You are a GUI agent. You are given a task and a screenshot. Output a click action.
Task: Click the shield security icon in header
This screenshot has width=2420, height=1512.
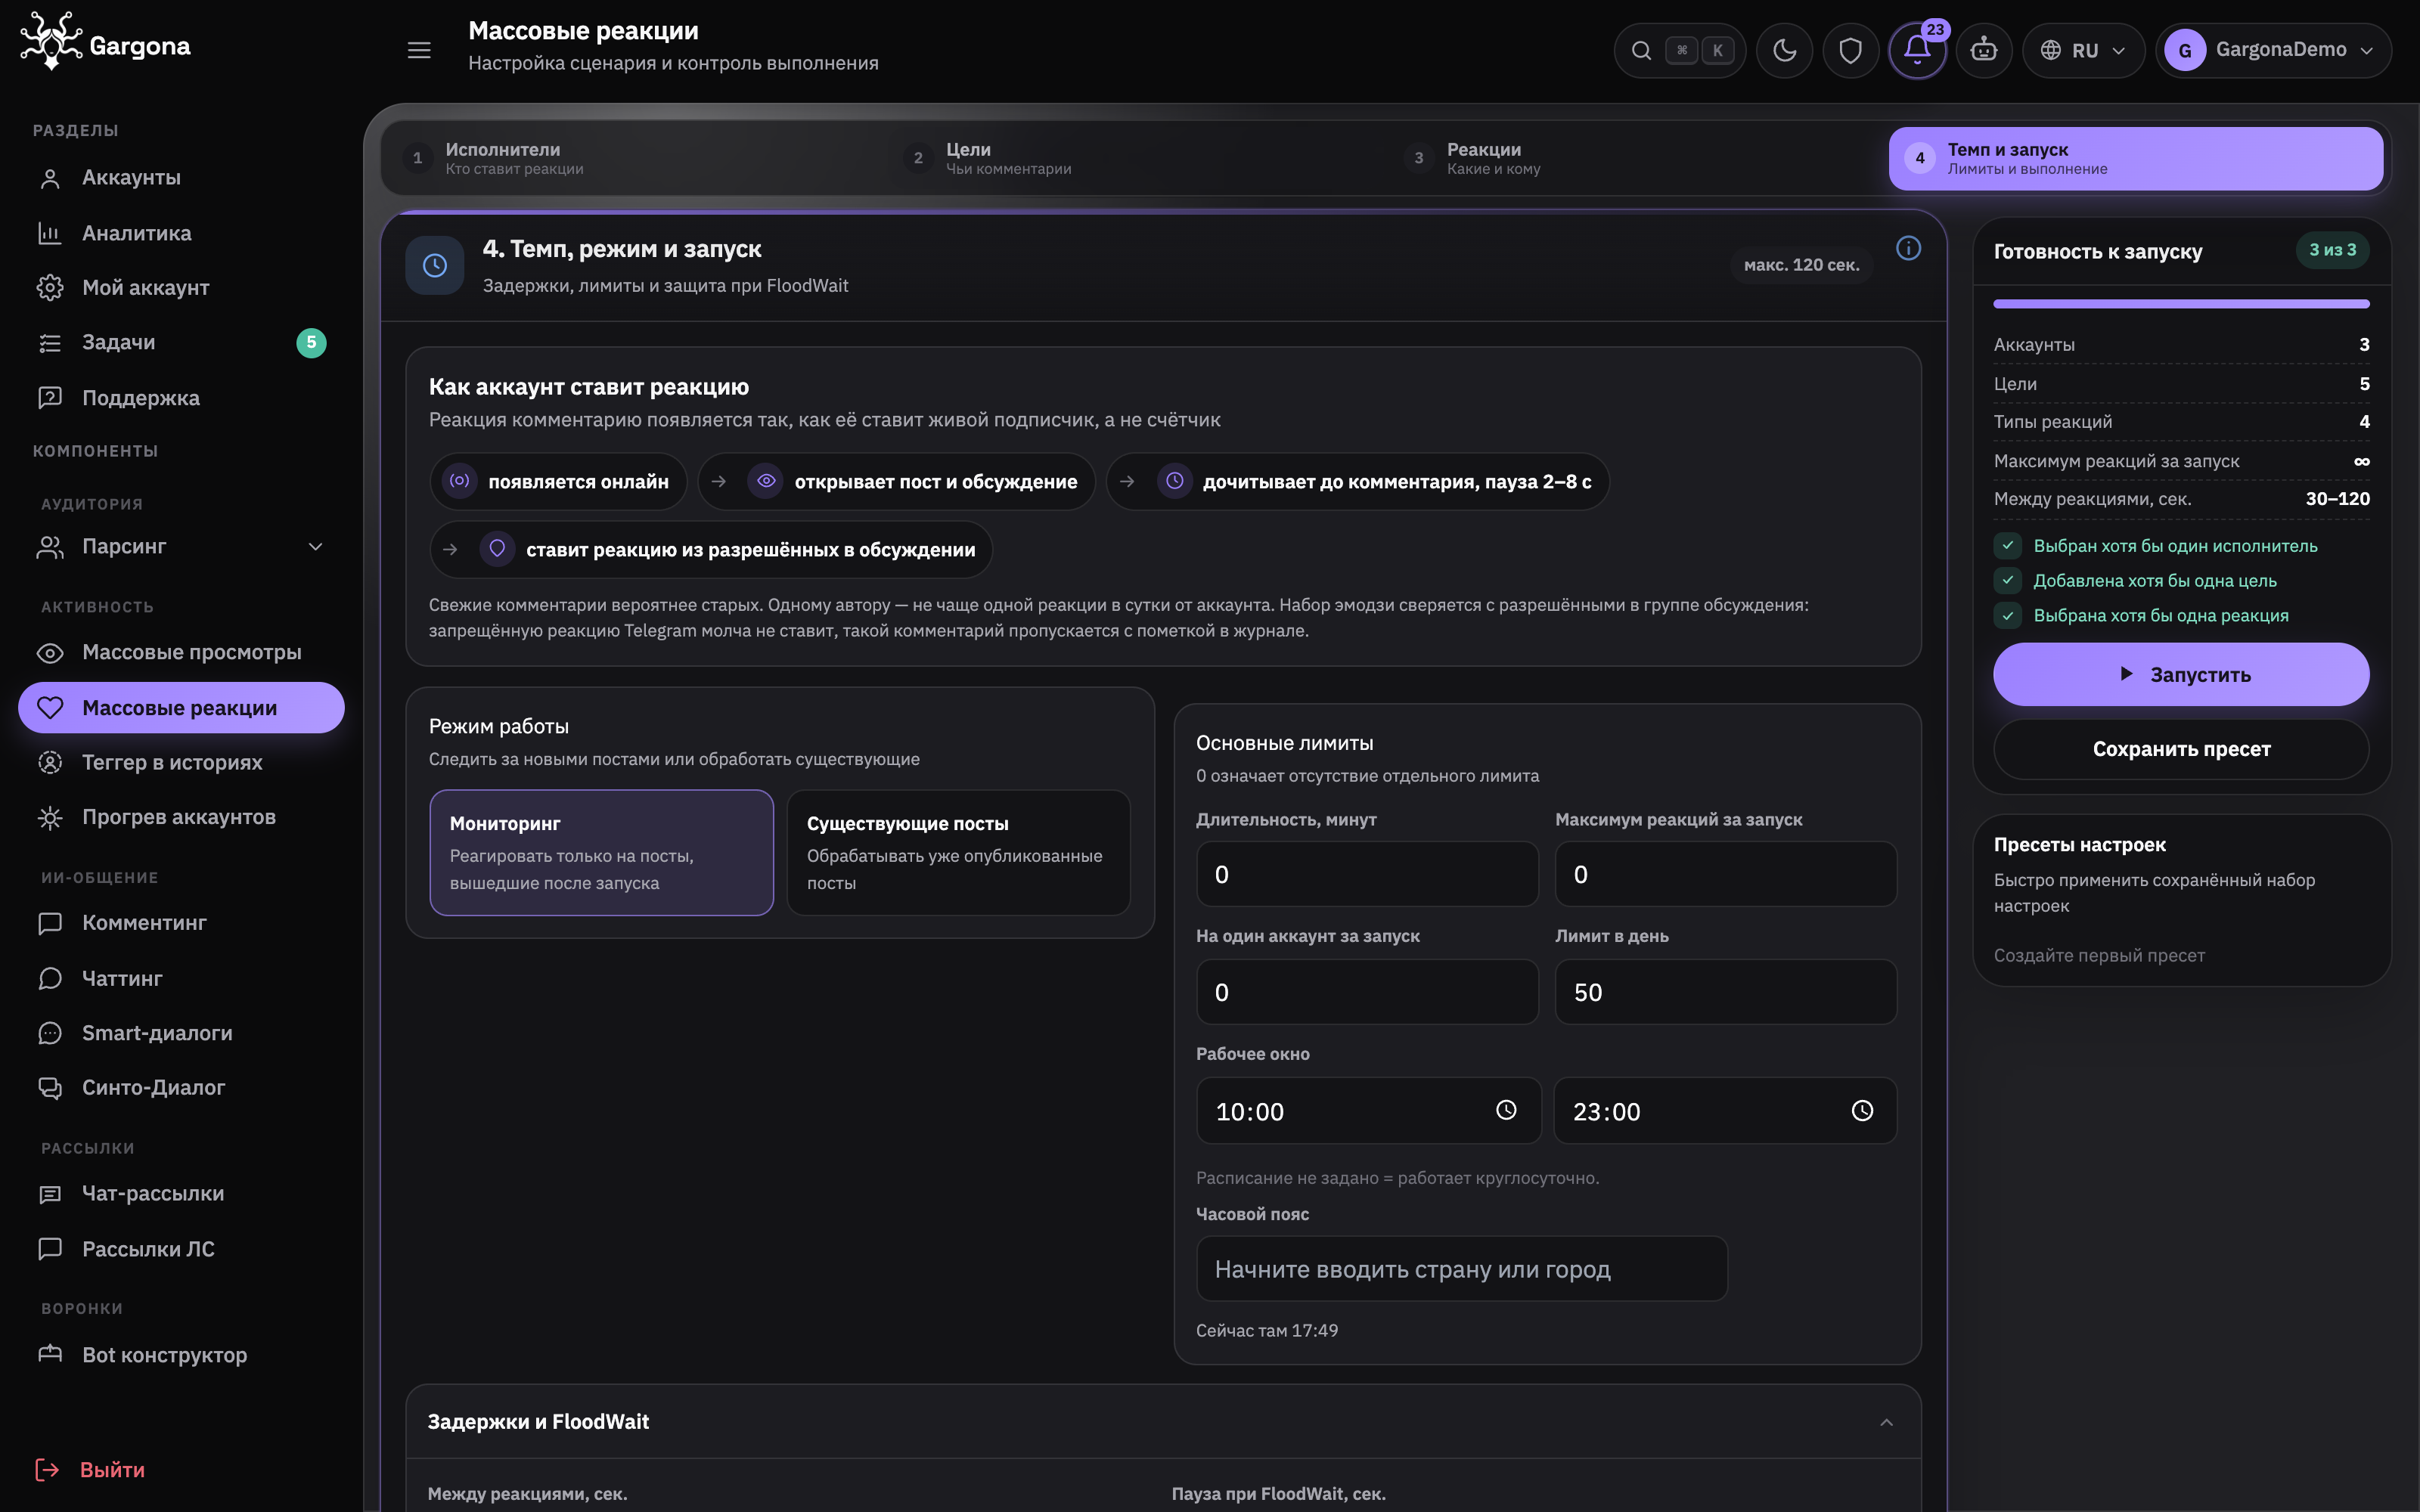1850,50
